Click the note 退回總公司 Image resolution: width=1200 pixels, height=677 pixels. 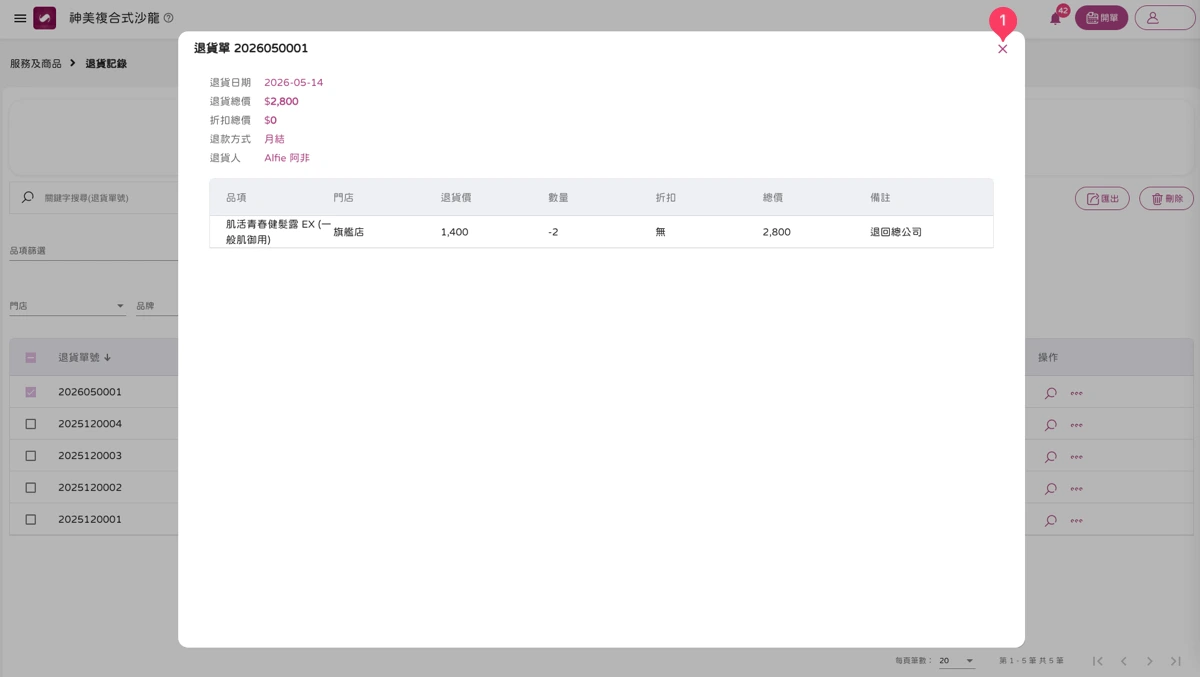click(896, 232)
